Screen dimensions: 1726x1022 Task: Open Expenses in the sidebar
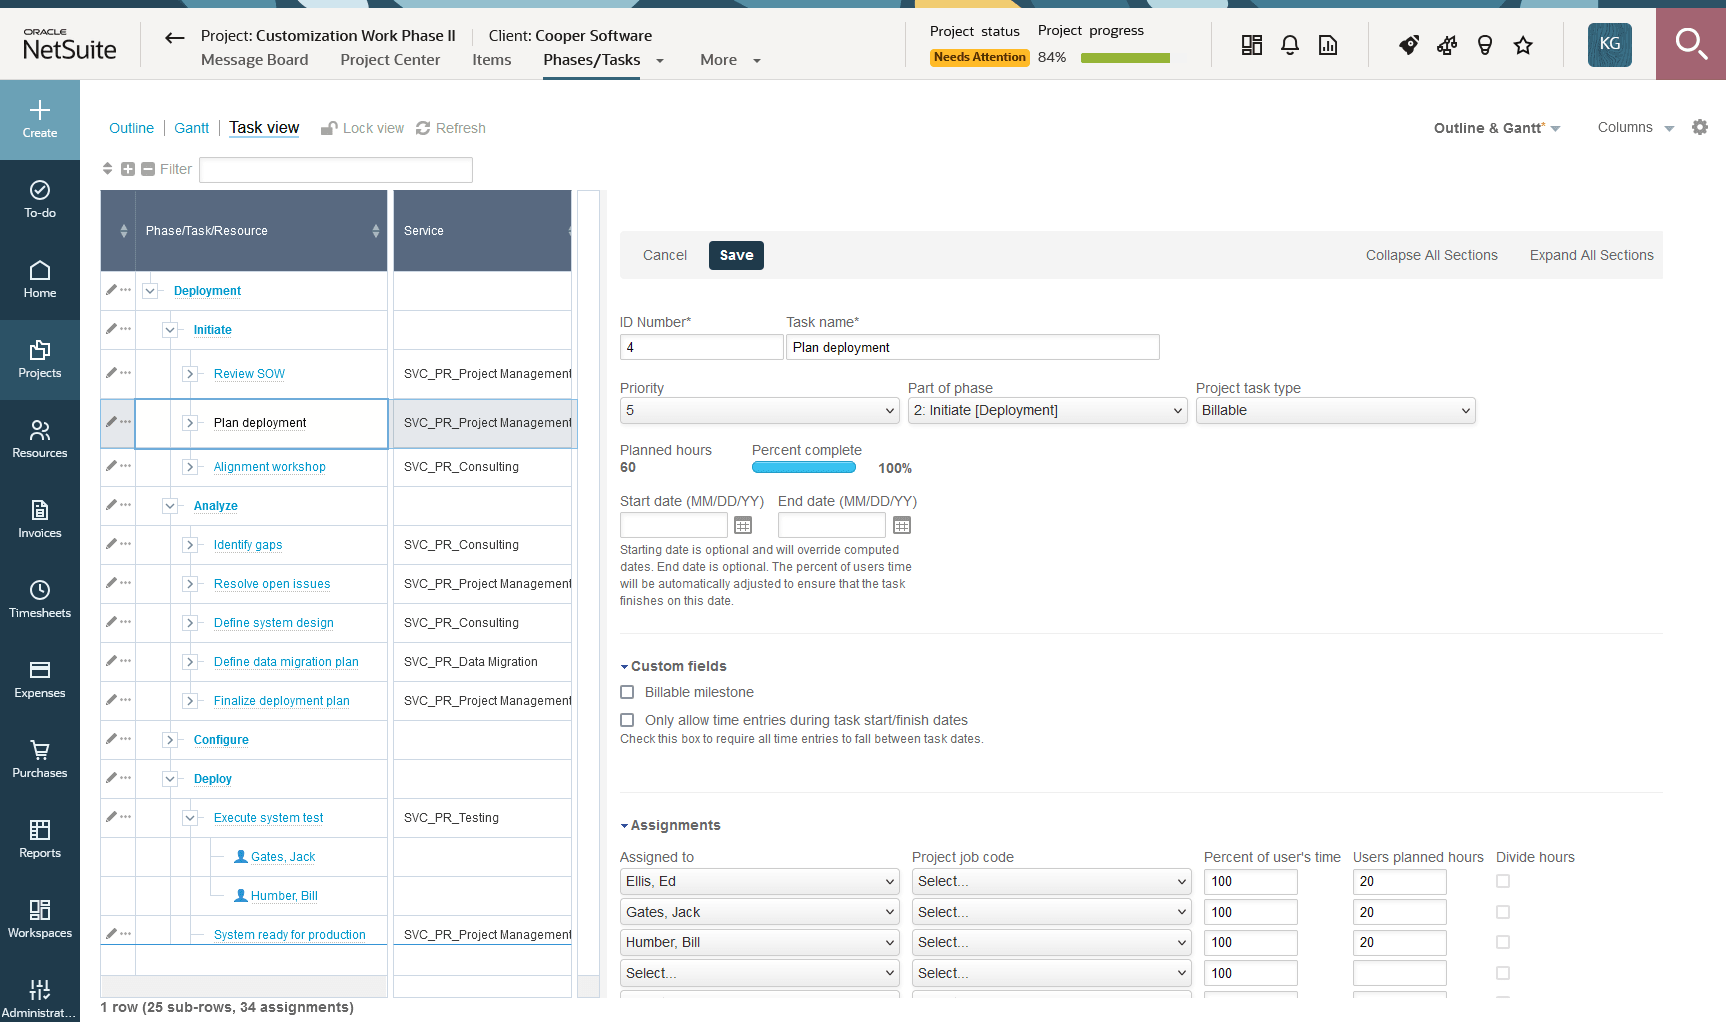point(40,679)
